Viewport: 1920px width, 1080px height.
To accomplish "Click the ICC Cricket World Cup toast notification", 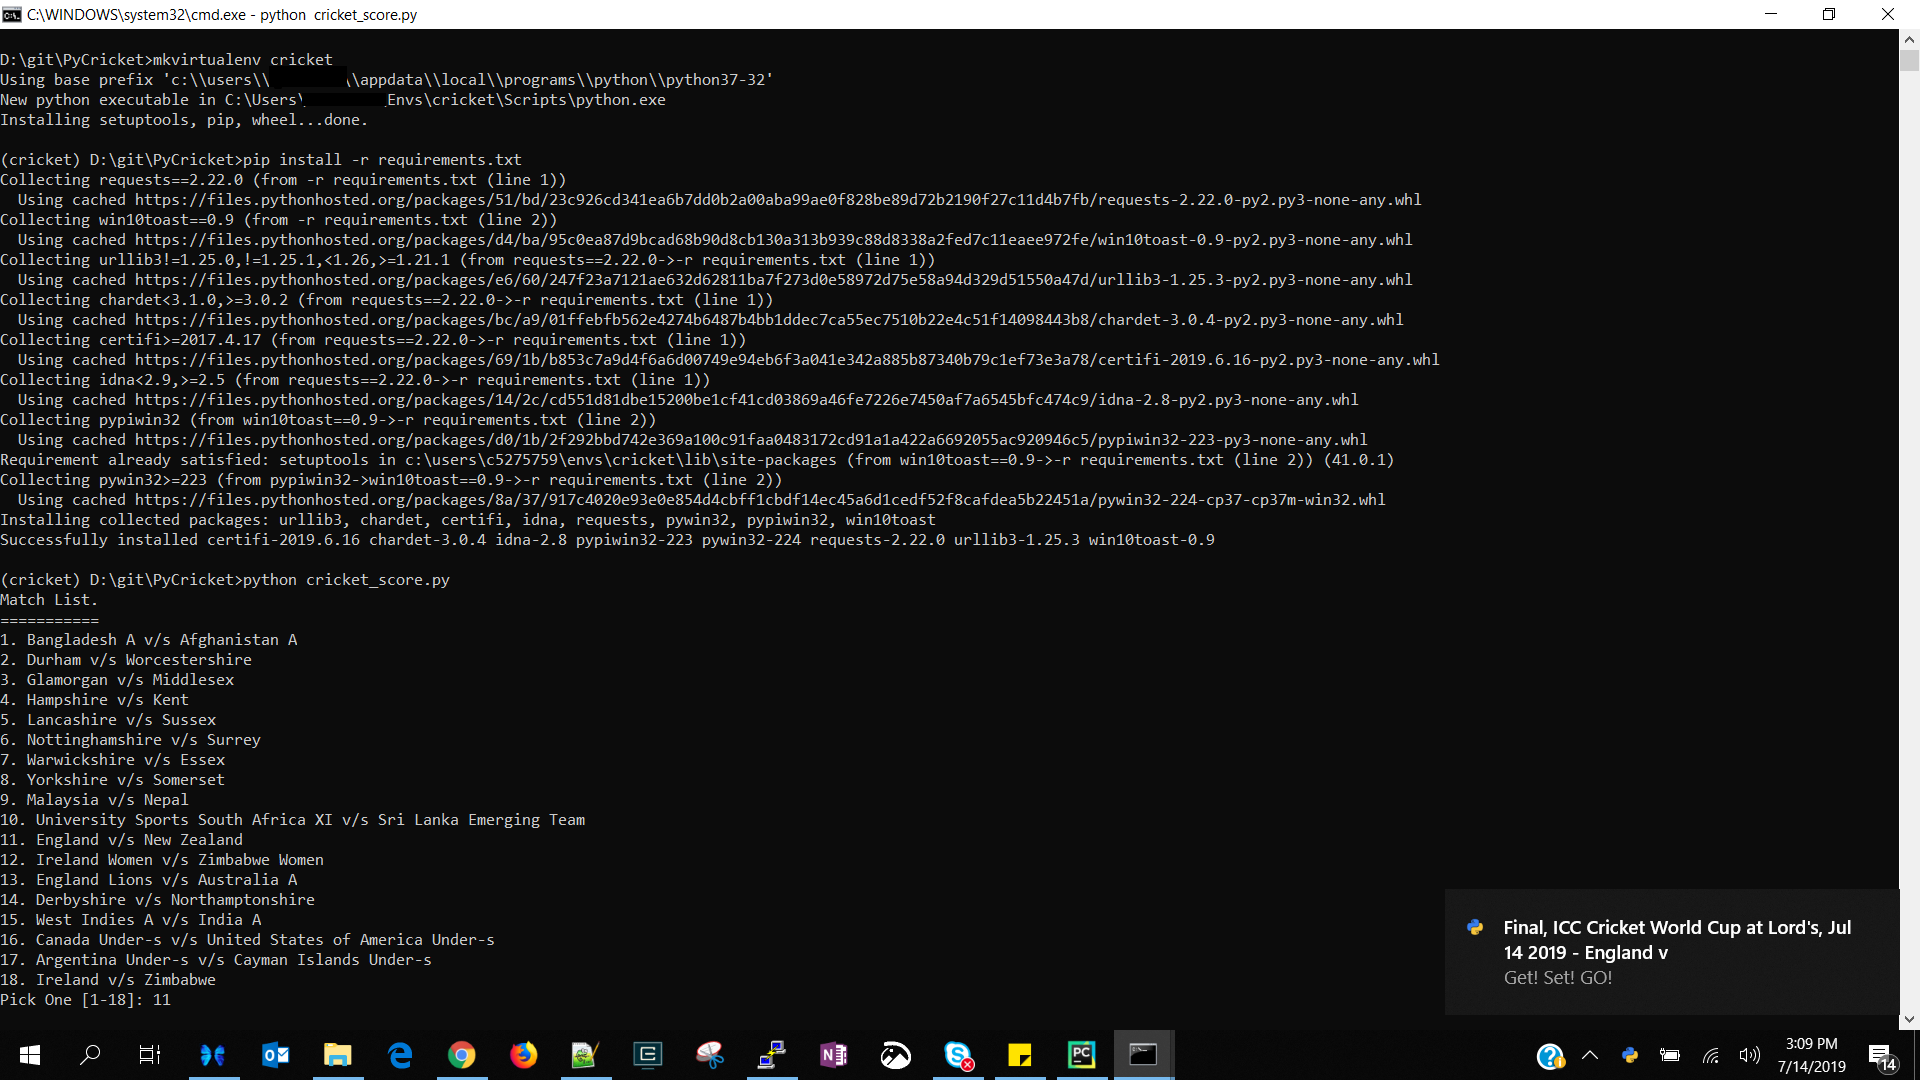I will 1672,951.
